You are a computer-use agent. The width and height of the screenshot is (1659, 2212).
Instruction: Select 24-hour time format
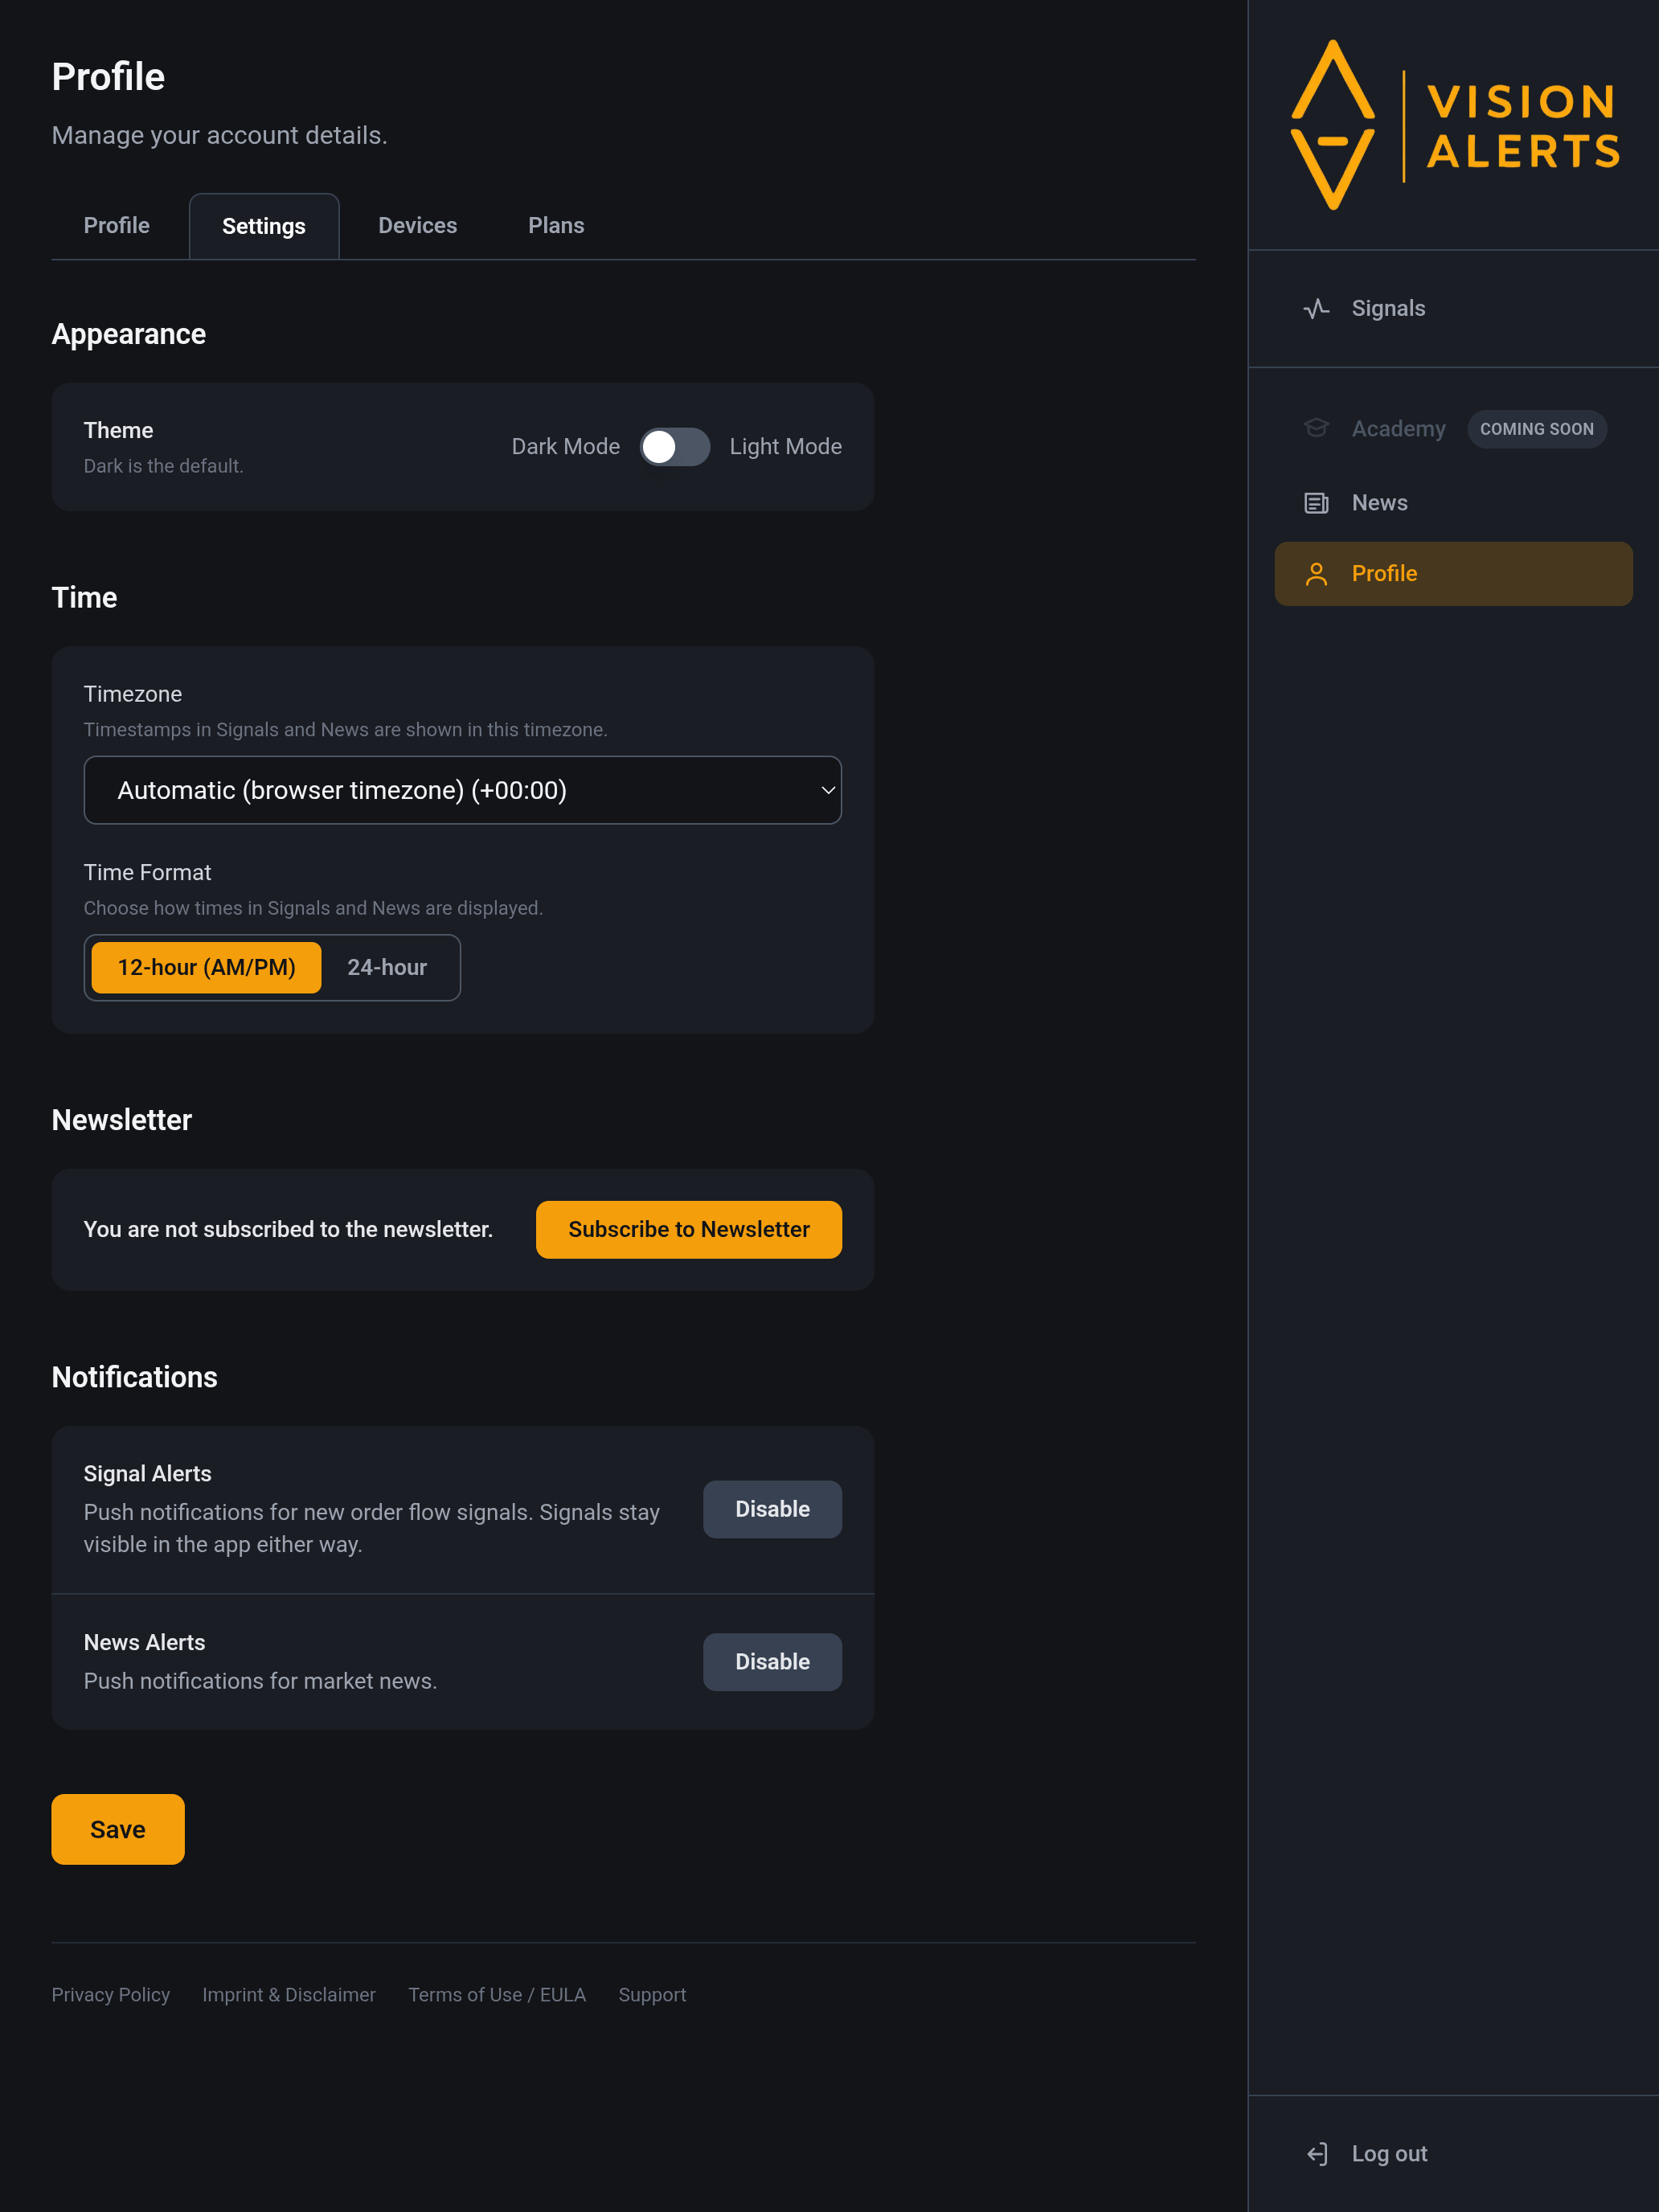[387, 968]
